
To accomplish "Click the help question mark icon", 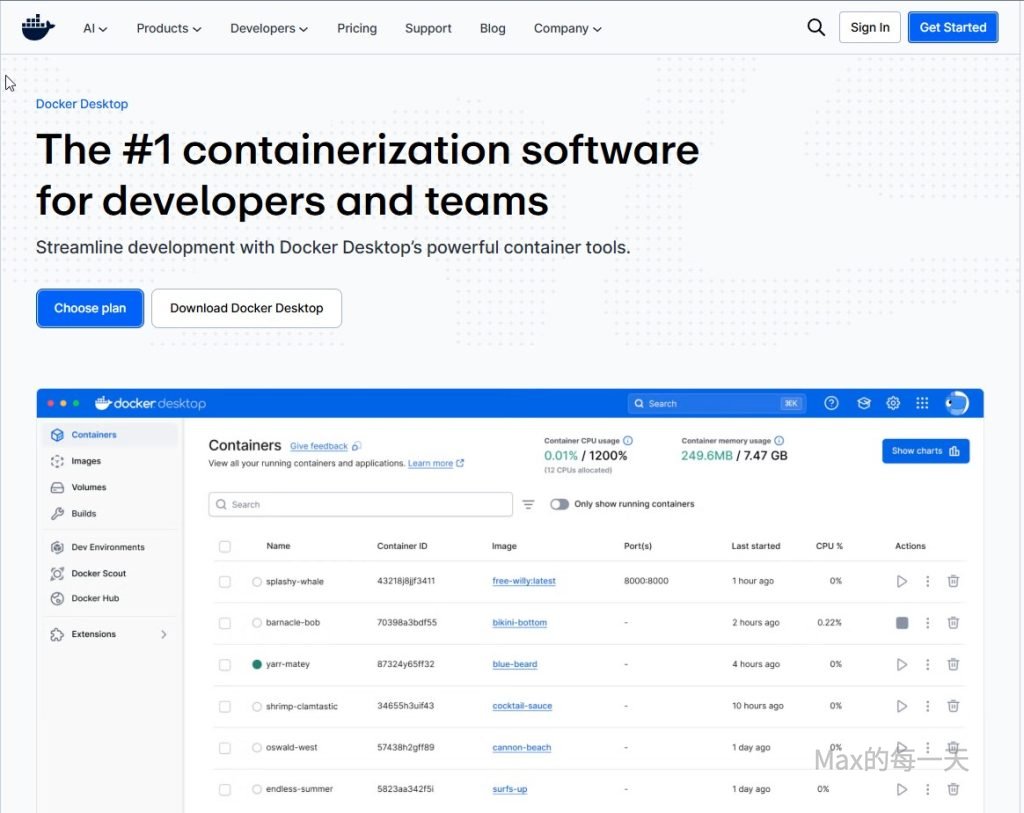I will click(831, 403).
